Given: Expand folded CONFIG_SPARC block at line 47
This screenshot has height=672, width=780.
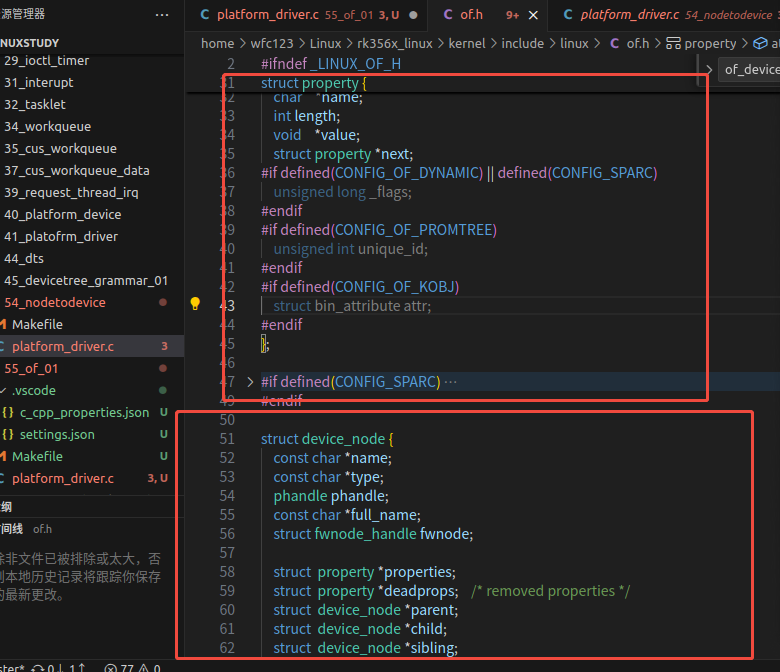Looking at the screenshot, I should [x=250, y=382].
